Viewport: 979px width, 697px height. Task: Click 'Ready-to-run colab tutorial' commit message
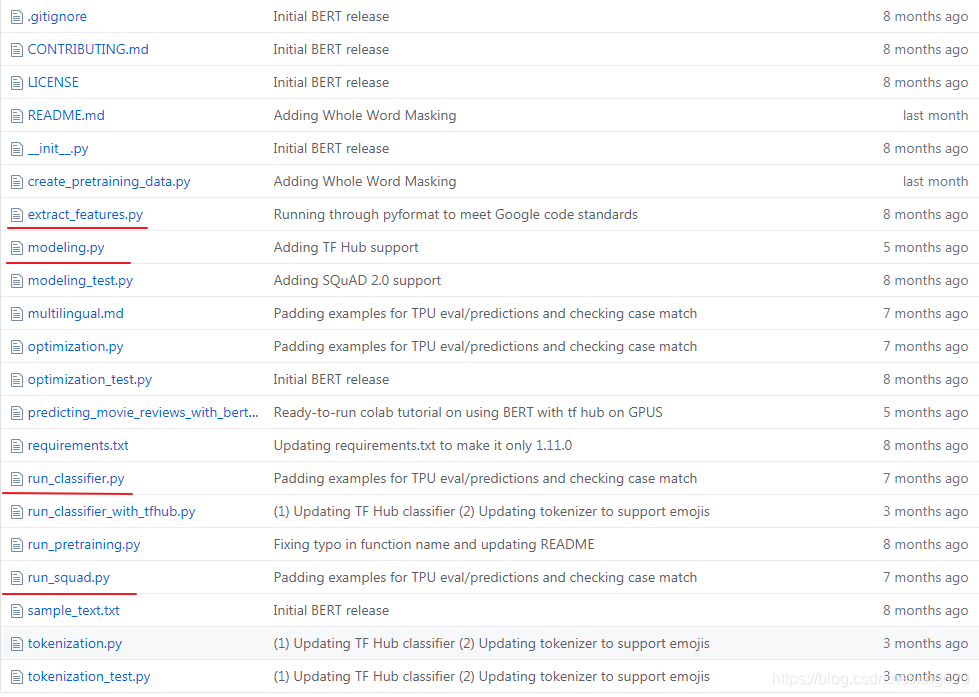(x=468, y=413)
